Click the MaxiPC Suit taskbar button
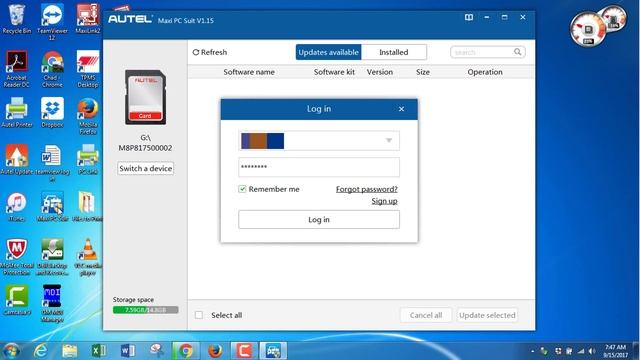The height and width of the screenshot is (360, 640). (x=273, y=351)
